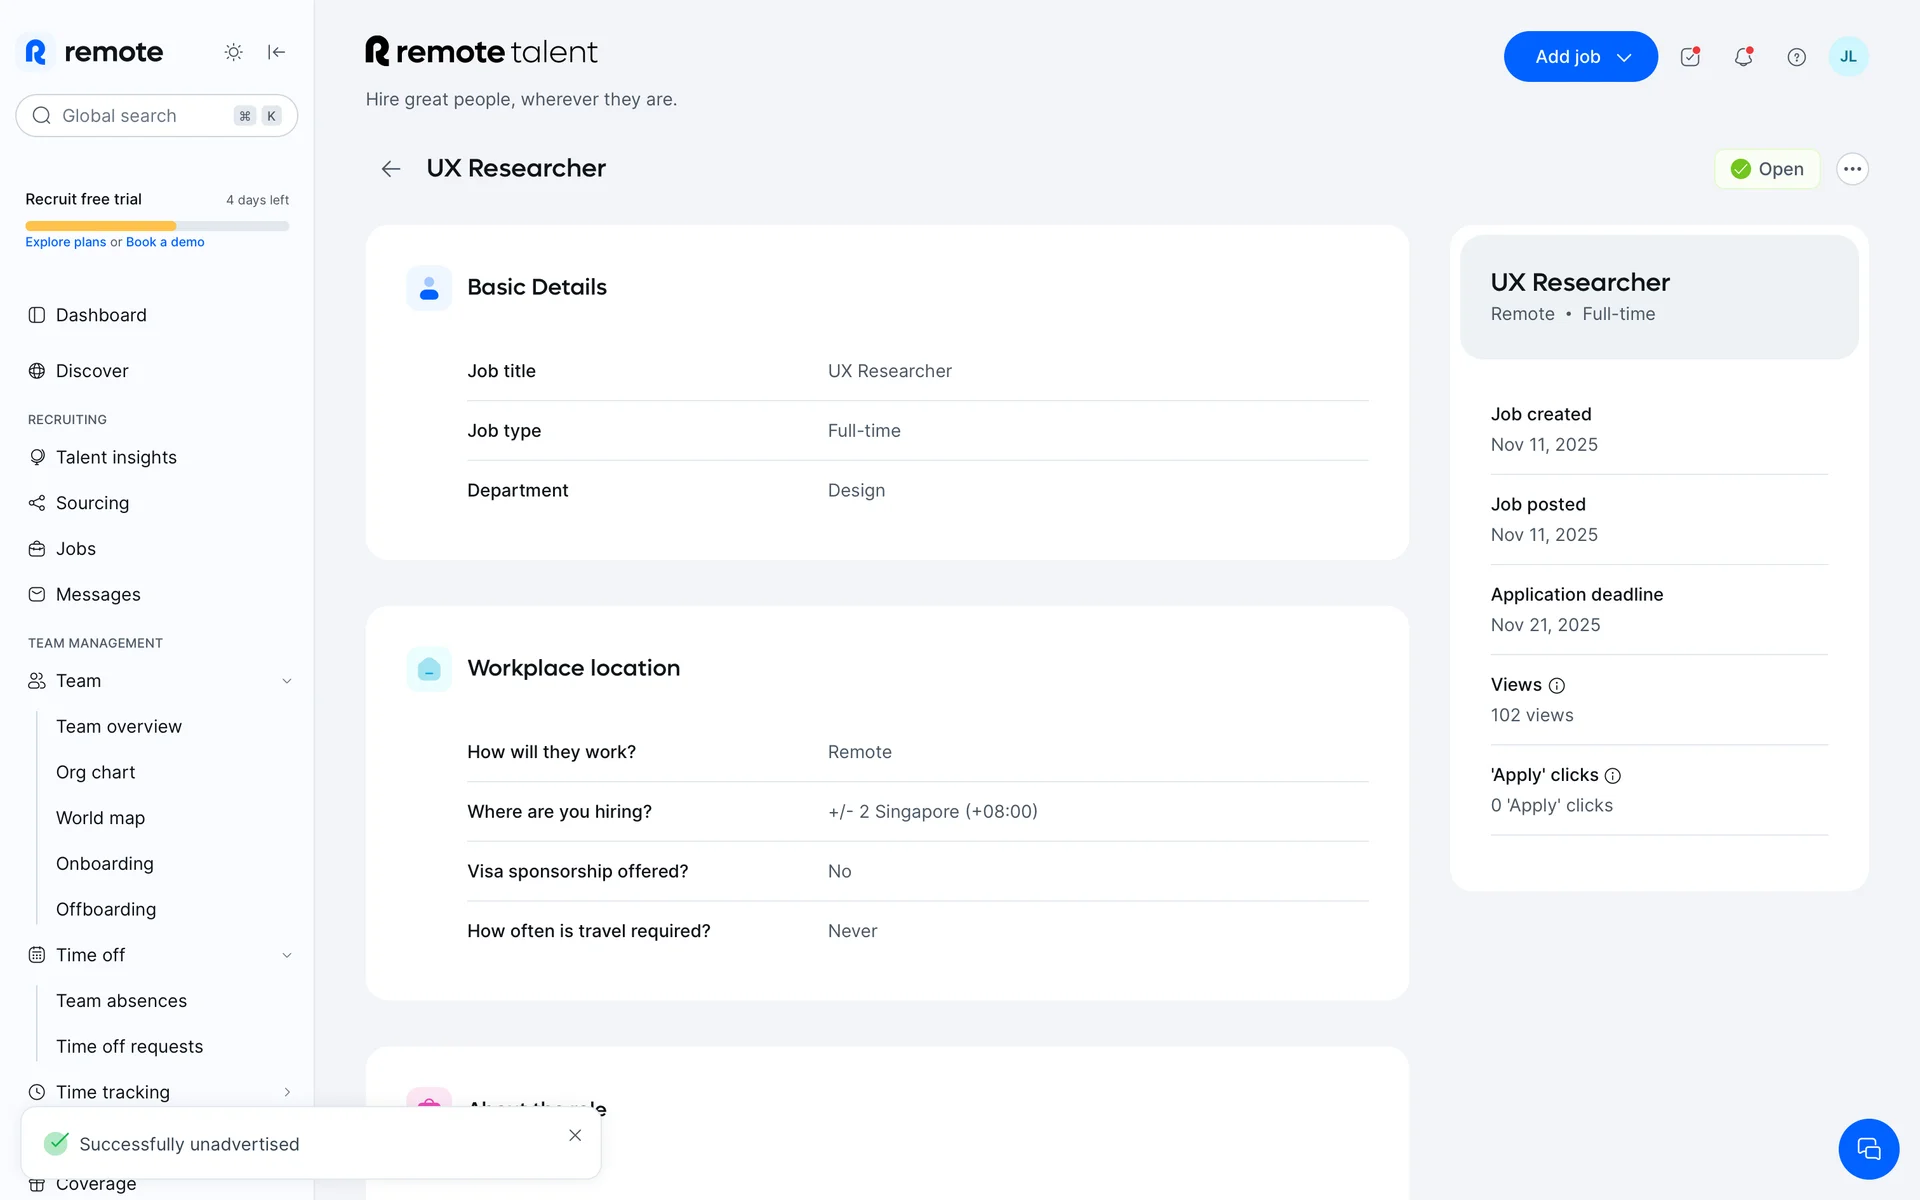
Task: Open the three-dot job options menu
Action: (x=1852, y=169)
